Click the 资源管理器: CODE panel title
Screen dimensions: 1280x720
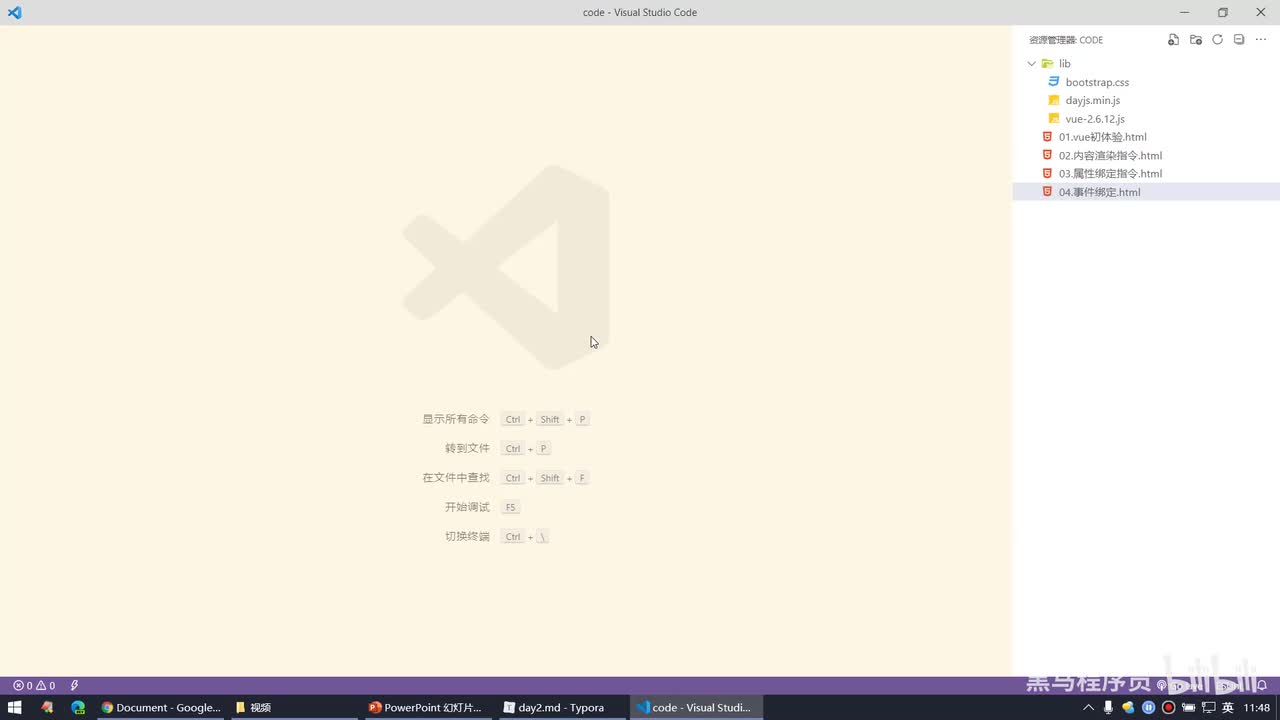(x=1066, y=40)
